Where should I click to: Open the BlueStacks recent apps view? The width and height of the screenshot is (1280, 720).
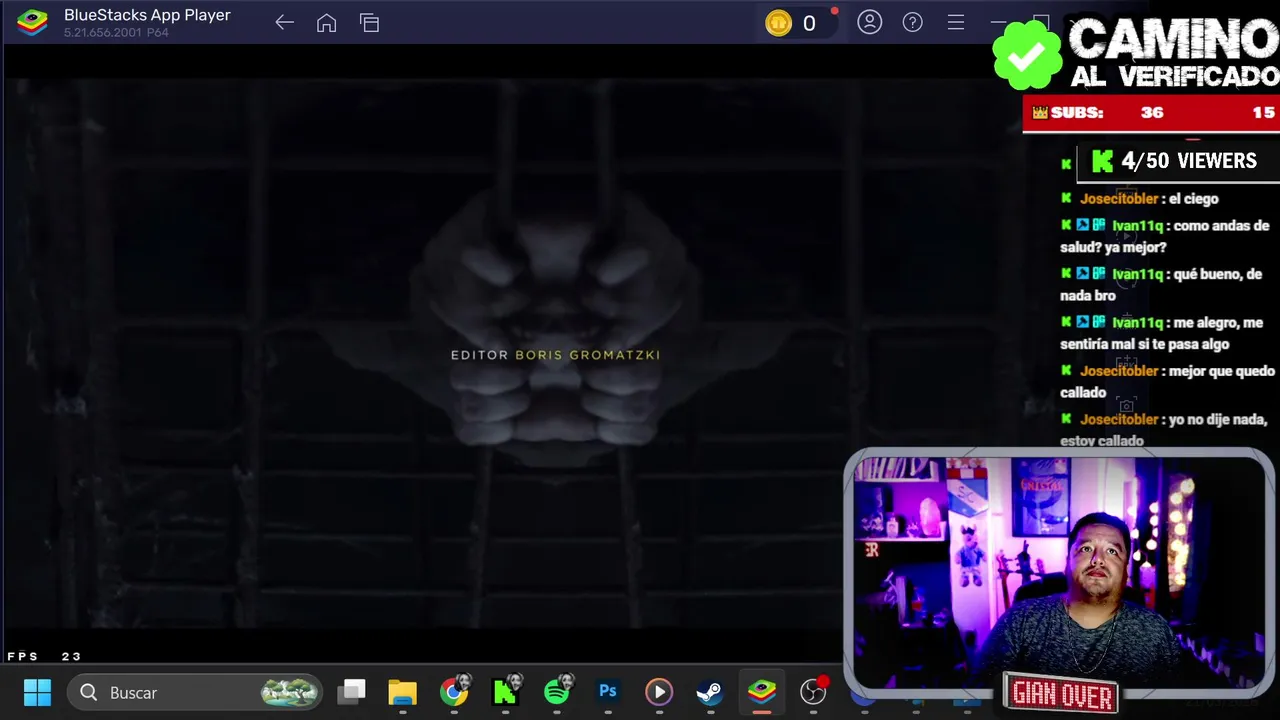pyautogui.click(x=370, y=23)
